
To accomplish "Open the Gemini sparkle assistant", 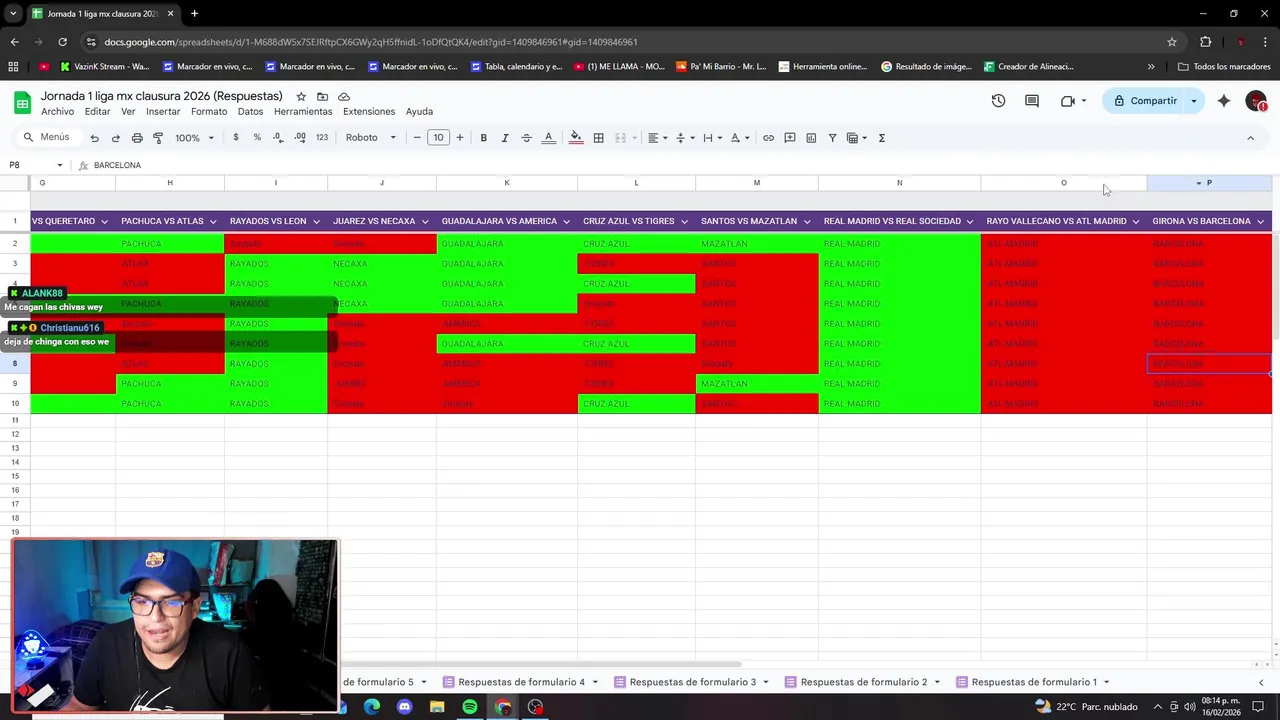I will (1224, 101).
